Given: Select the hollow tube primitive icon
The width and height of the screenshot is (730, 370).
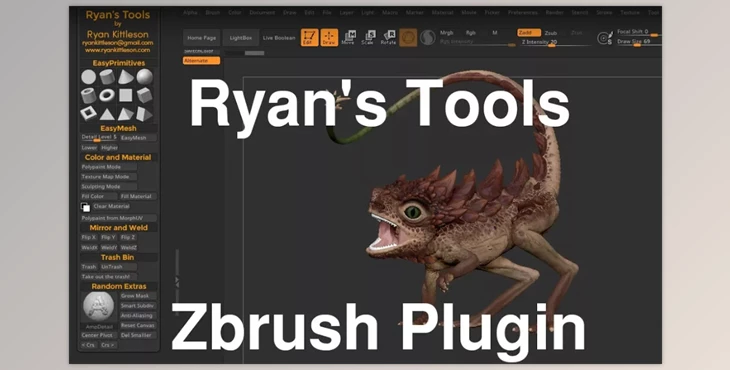Looking at the screenshot, I should (88, 95).
